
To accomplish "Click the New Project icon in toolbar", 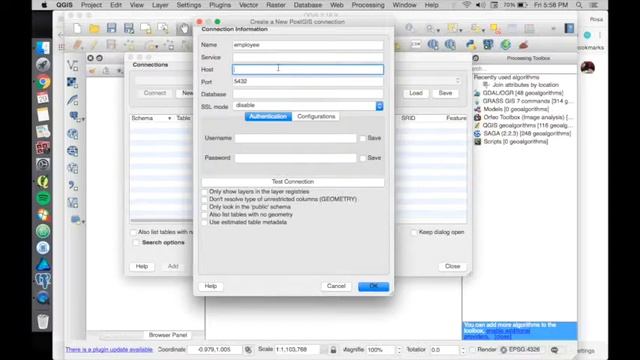I will click(77, 28).
